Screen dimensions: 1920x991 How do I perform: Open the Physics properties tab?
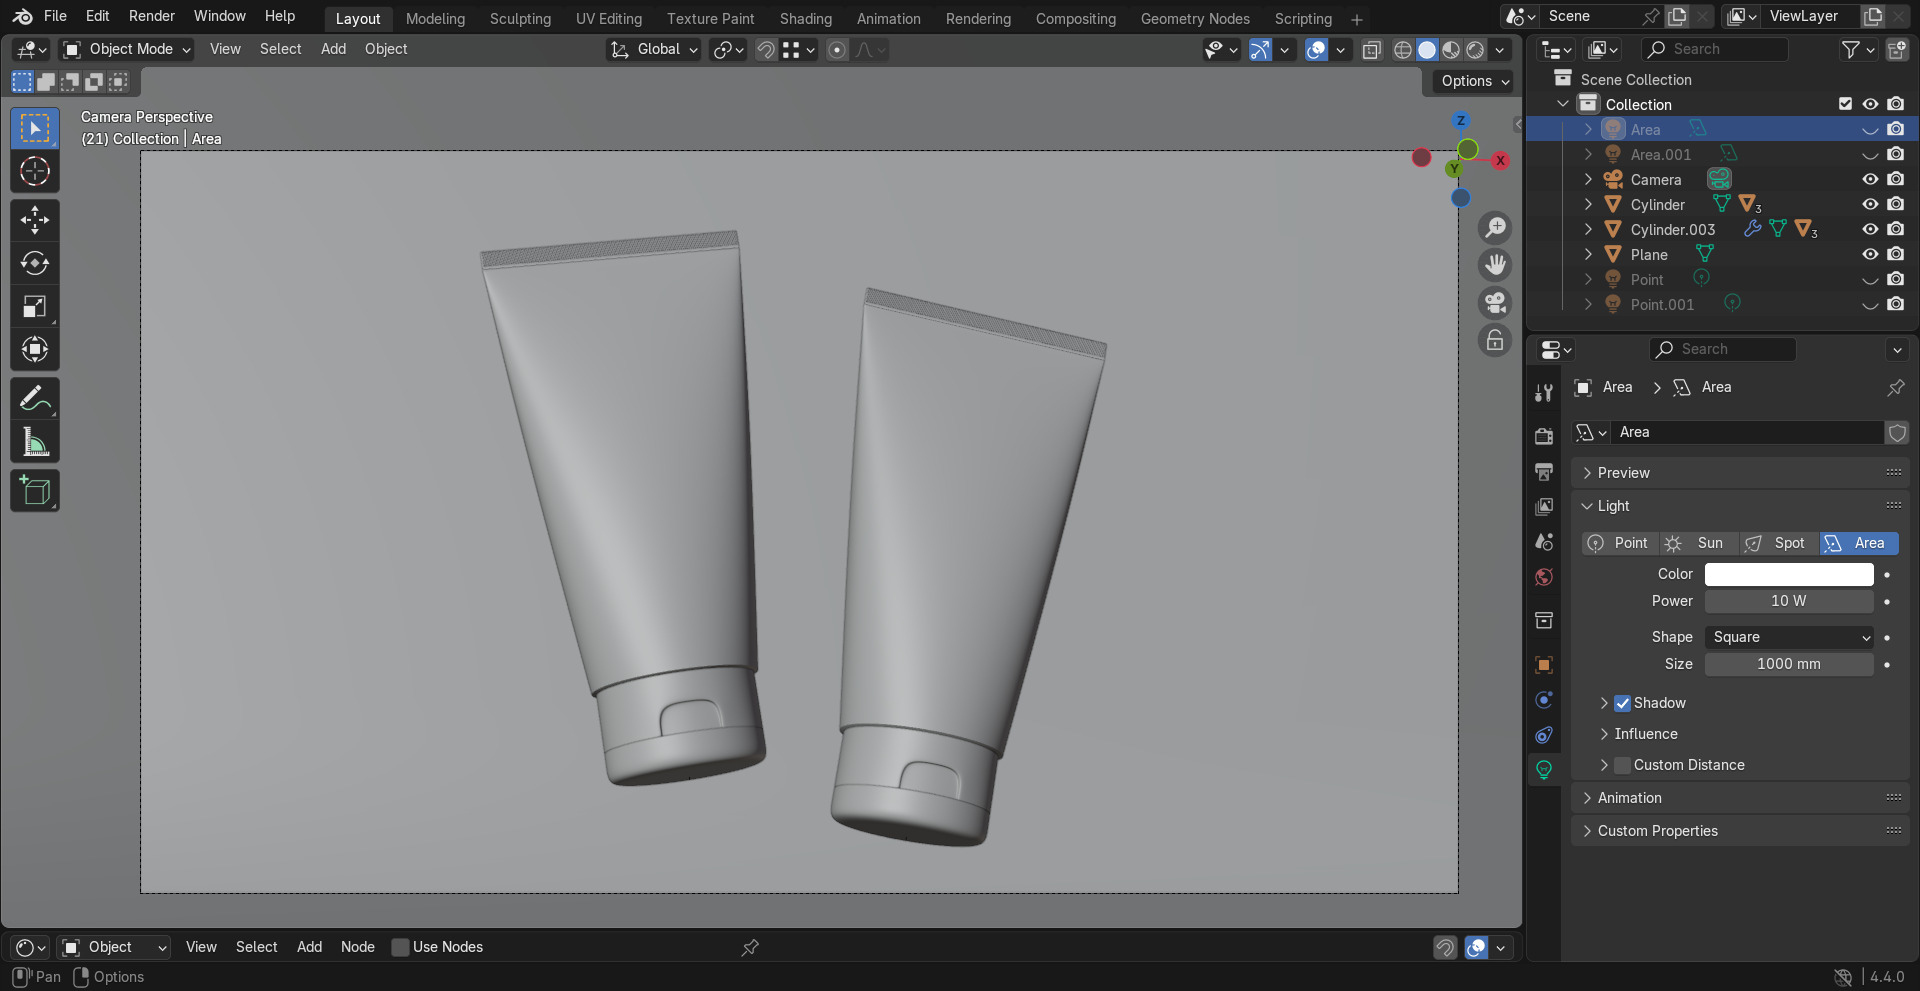point(1544,700)
